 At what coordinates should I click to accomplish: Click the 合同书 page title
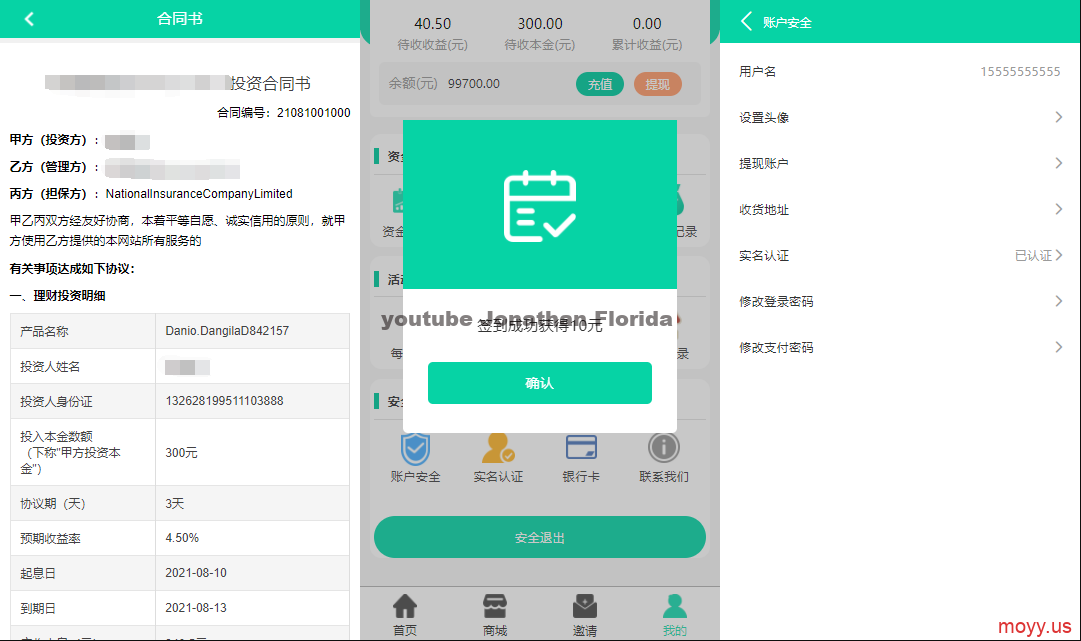[x=180, y=19]
